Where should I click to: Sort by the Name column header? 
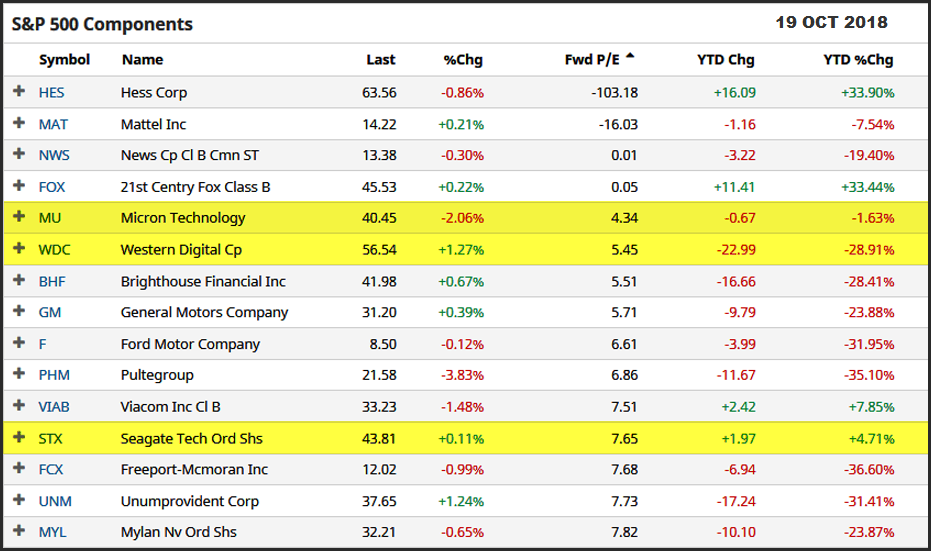tap(142, 60)
